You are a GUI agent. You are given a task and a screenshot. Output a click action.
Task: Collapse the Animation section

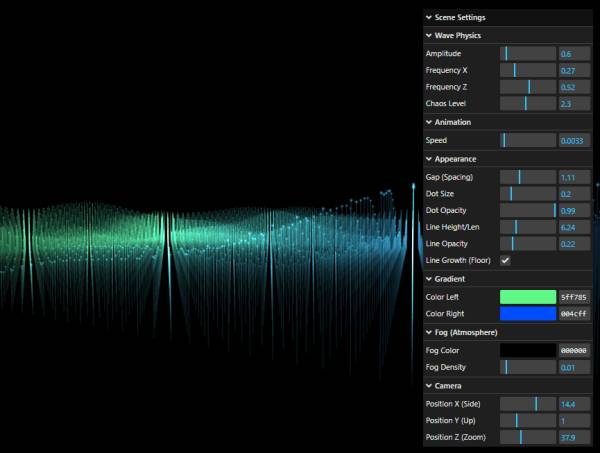tap(453, 122)
